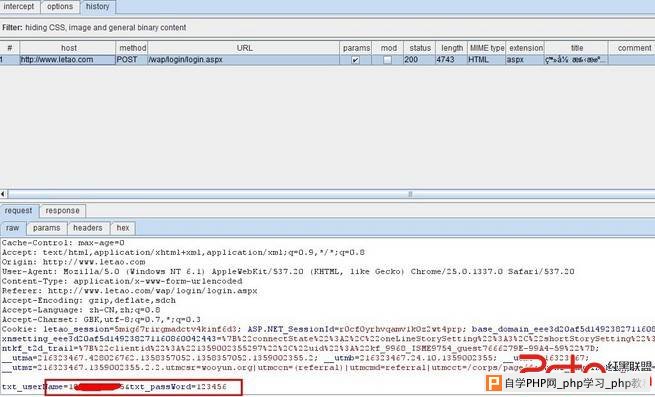Viewport: 655px width, 397px height.
Task: Sort by the URL column header
Action: point(244,48)
